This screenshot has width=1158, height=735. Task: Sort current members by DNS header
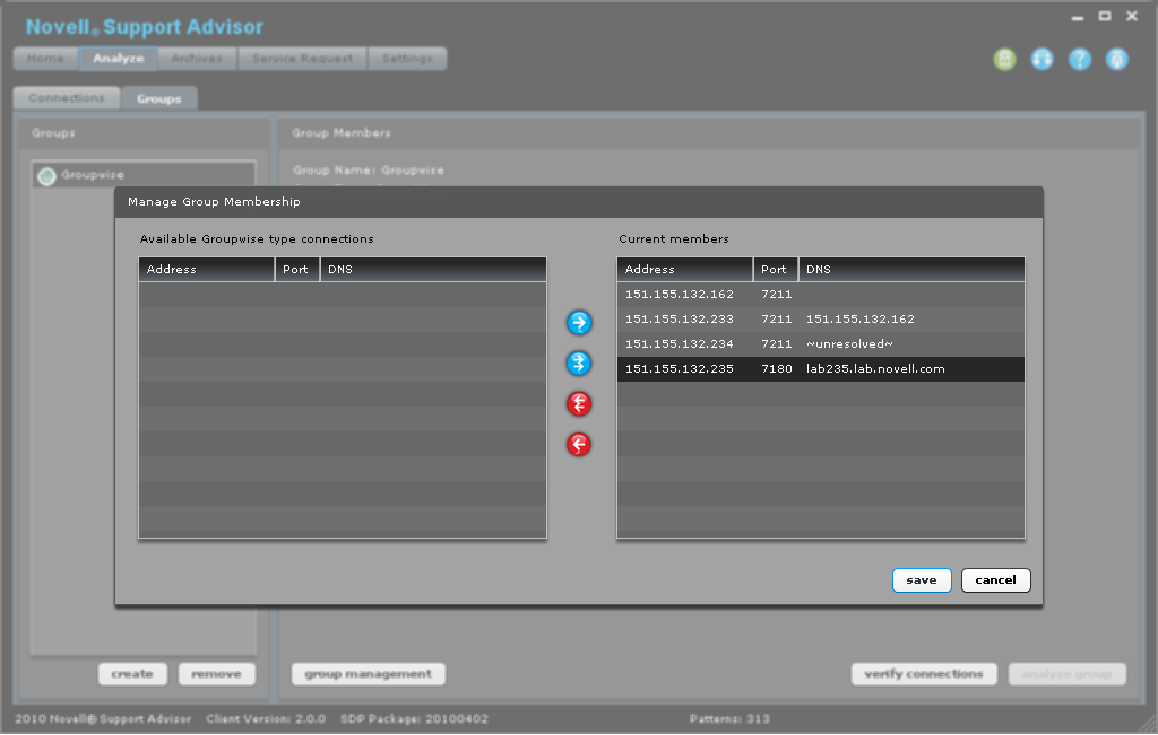tap(912, 270)
